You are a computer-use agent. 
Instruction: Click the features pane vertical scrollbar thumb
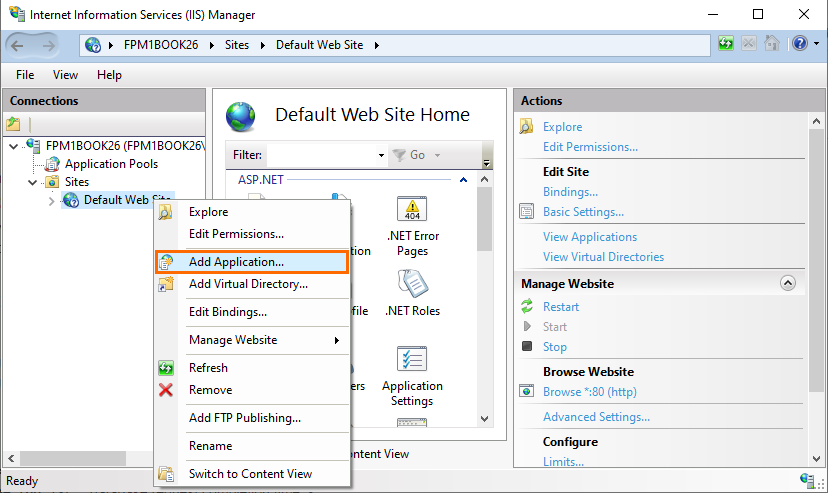click(x=484, y=219)
